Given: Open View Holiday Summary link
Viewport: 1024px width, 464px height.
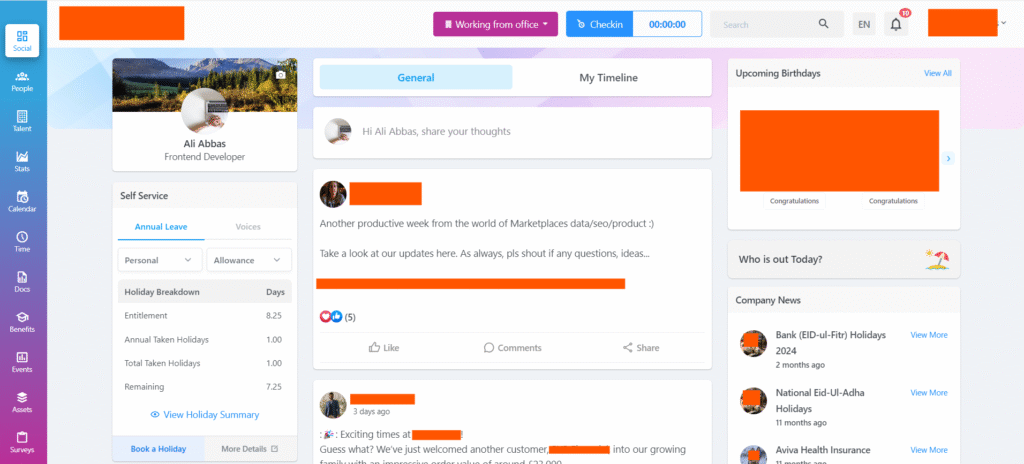Looking at the screenshot, I should [x=204, y=414].
